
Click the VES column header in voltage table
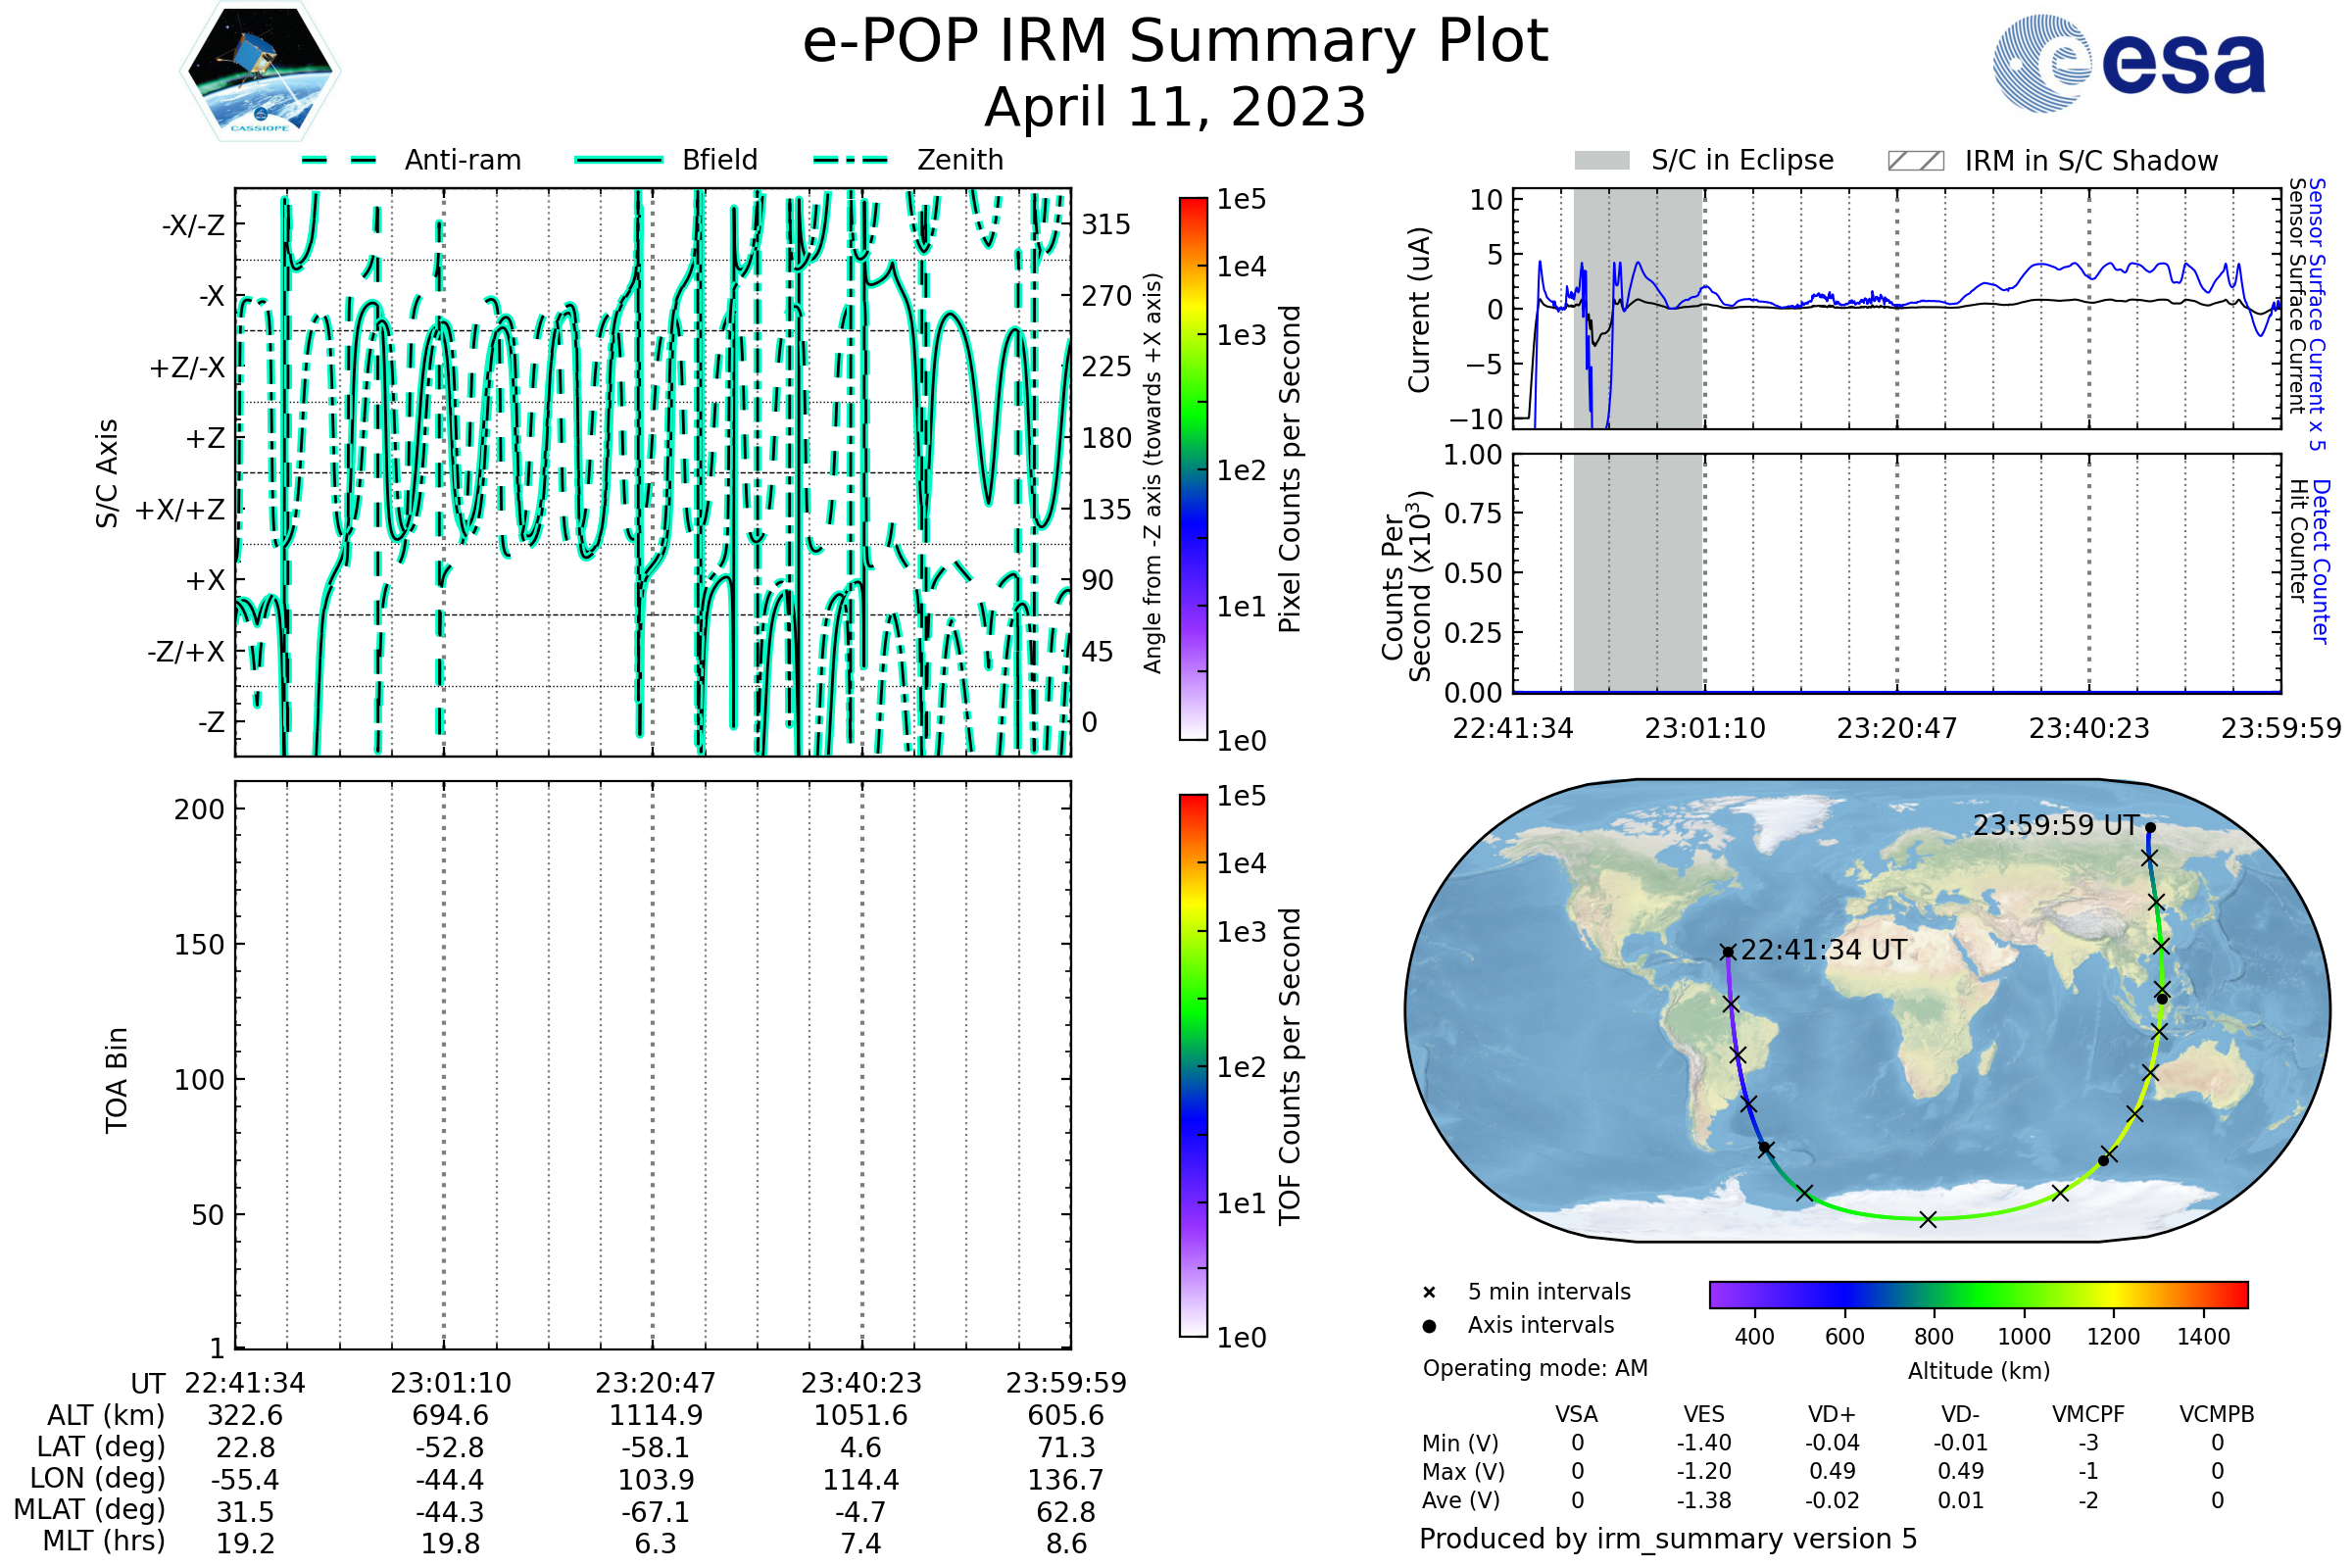click(x=1704, y=1415)
